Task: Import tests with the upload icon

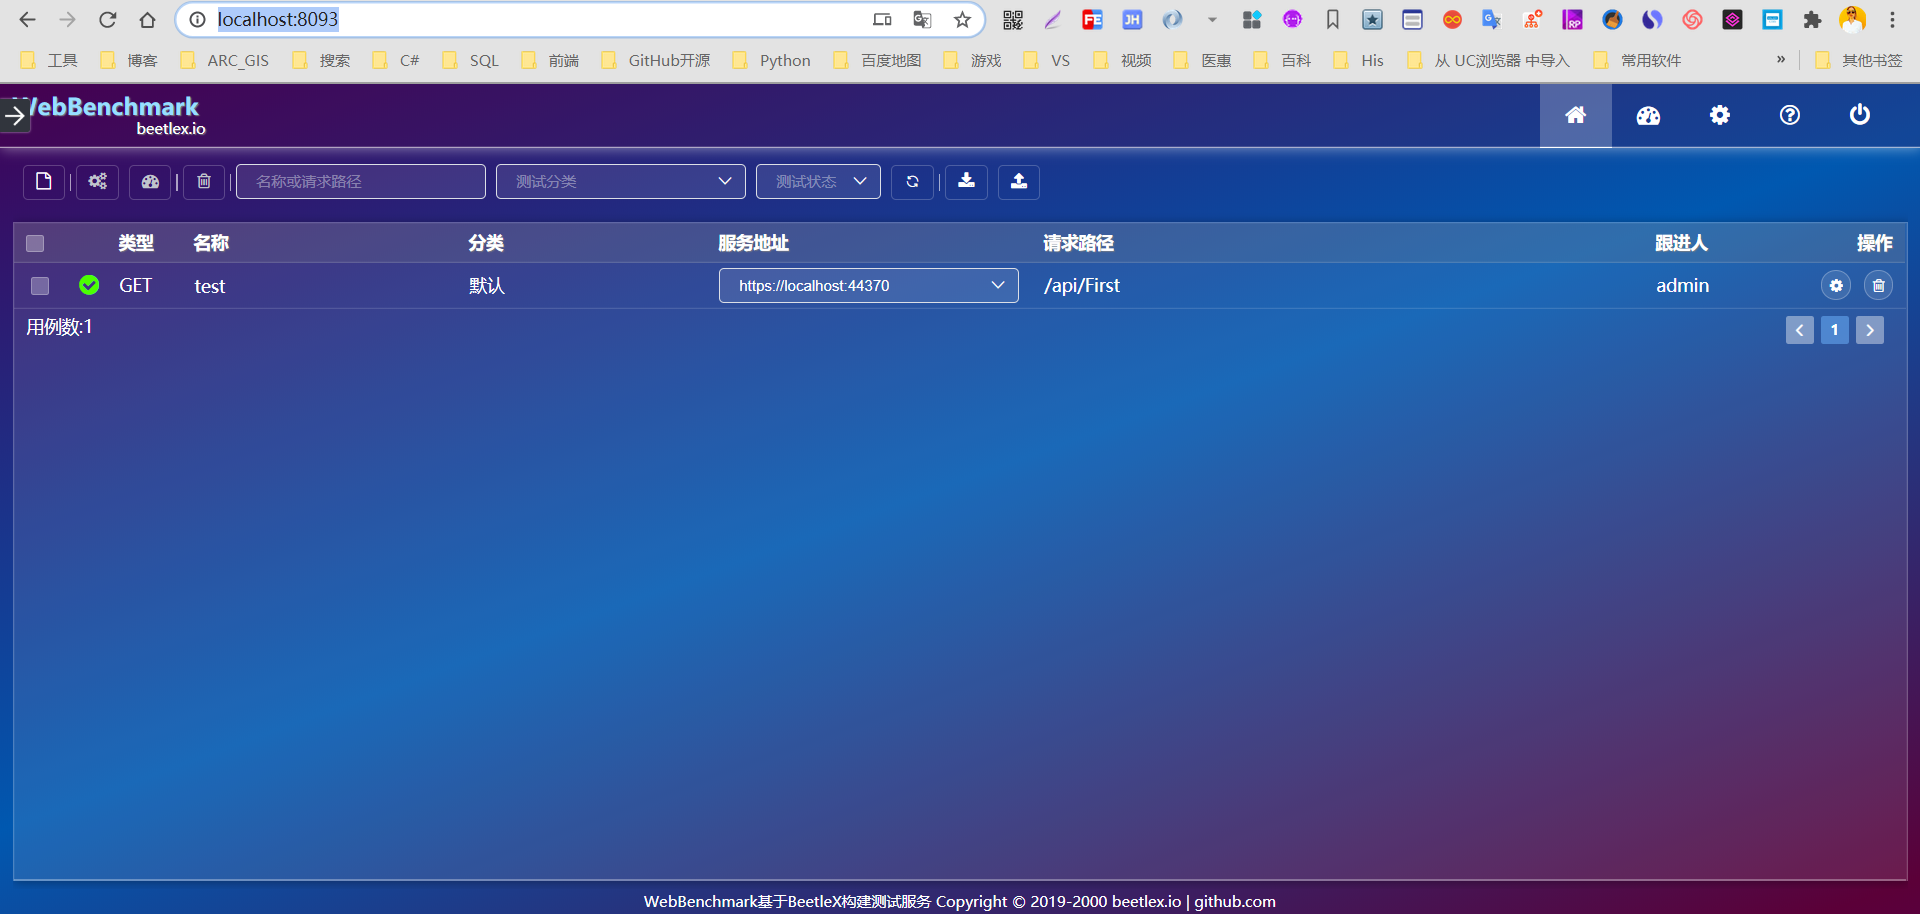Action: pyautogui.click(x=1018, y=182)
